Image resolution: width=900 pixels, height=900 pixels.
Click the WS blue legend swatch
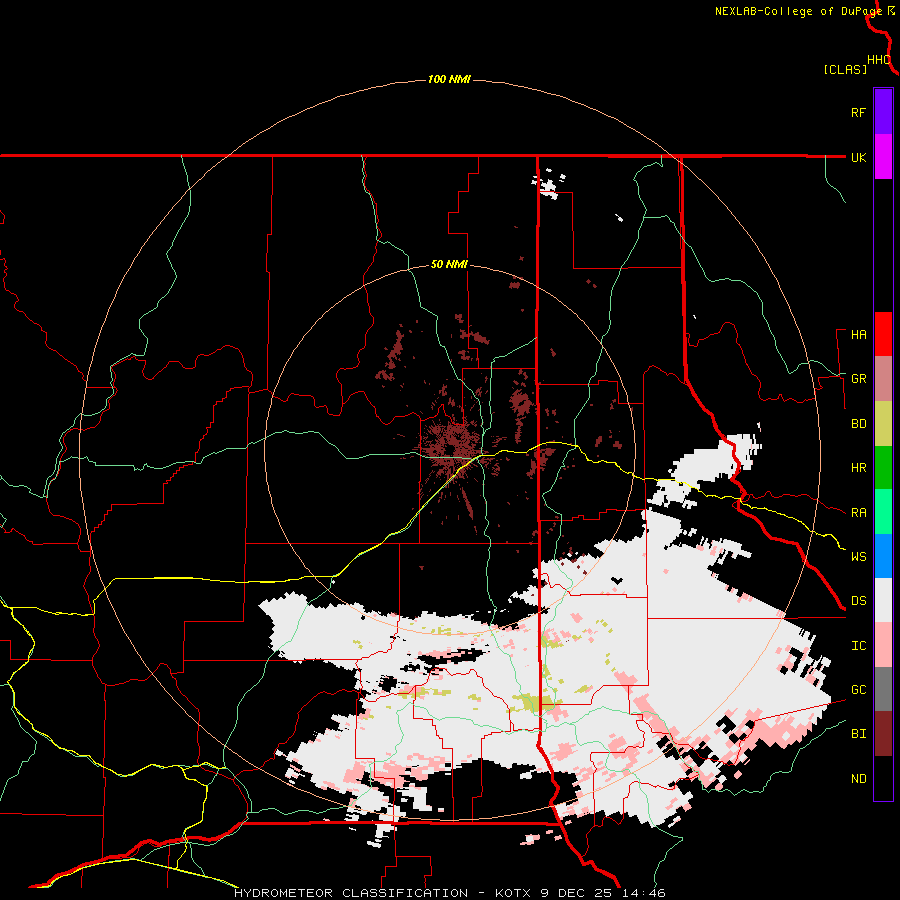point(883,556)
